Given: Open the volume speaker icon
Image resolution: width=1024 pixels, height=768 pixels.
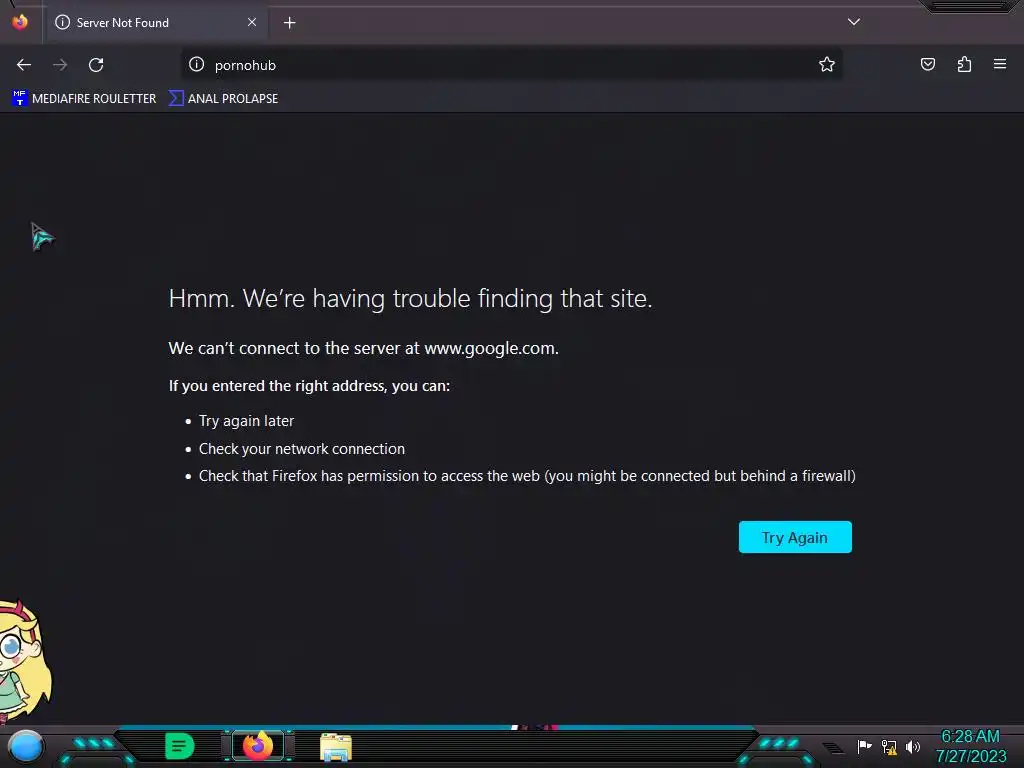Looking at the screenshot, I should [x=913, y=746].
